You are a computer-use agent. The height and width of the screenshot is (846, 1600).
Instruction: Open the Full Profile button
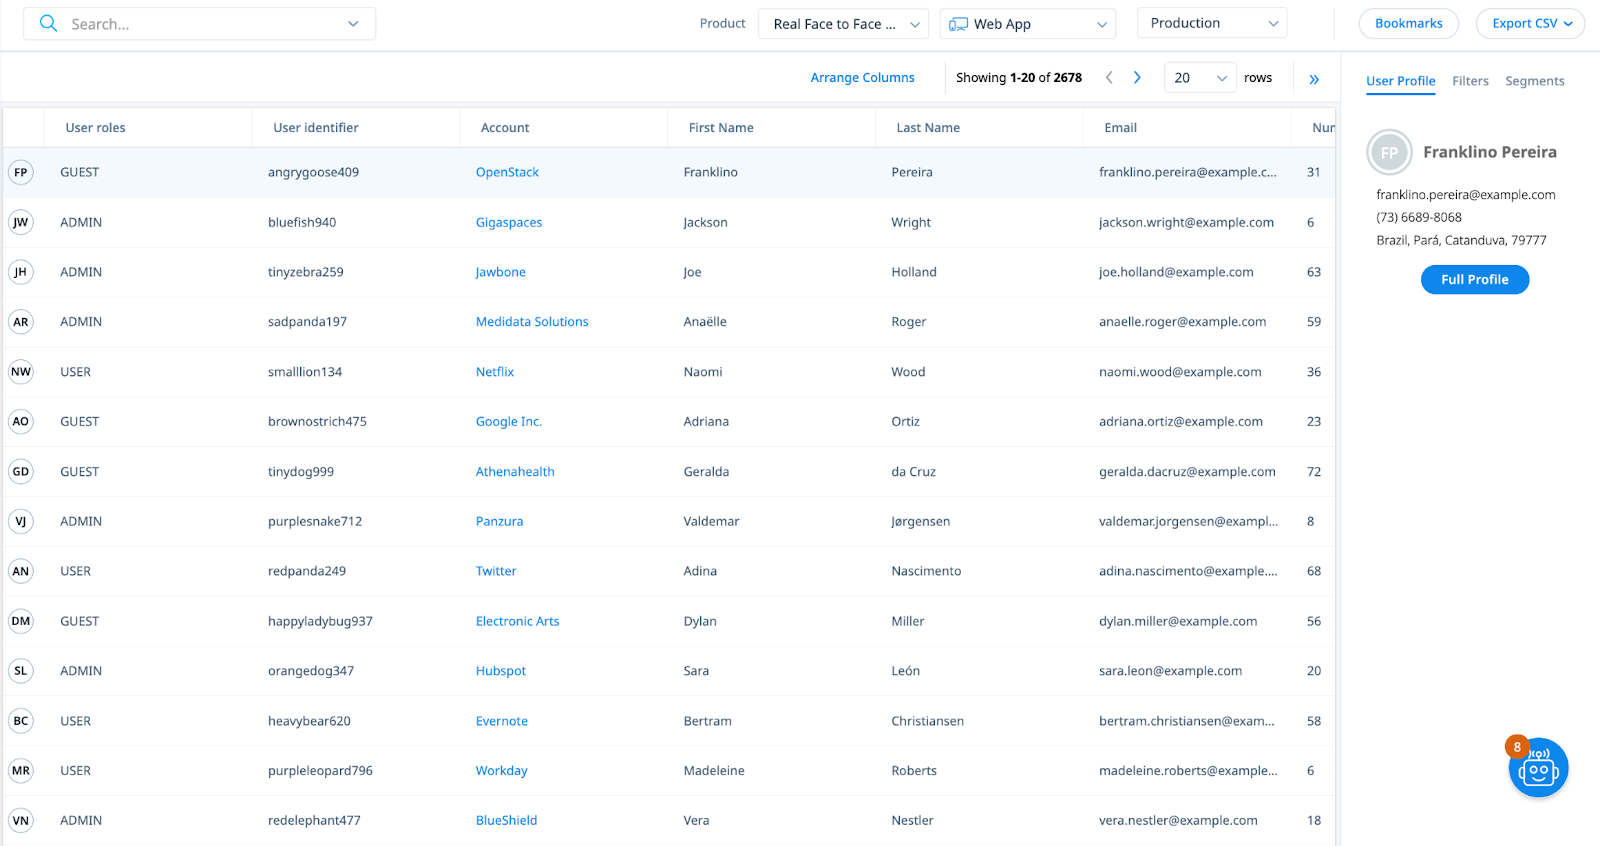click(x=1475, y=280)
